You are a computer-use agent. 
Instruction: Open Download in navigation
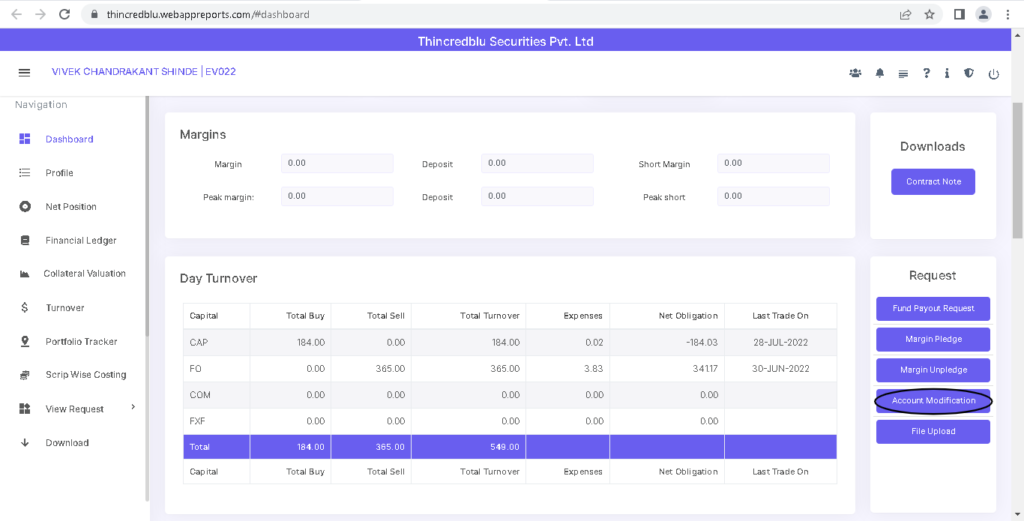pos(67,443)
